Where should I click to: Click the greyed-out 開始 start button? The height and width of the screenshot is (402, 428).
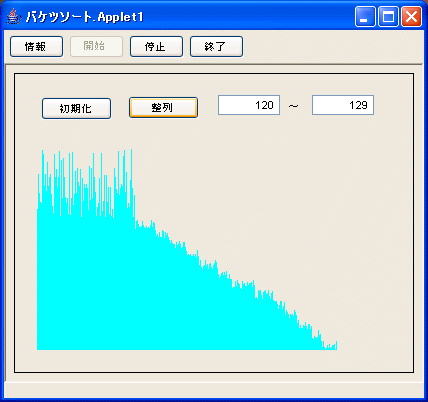96,47
